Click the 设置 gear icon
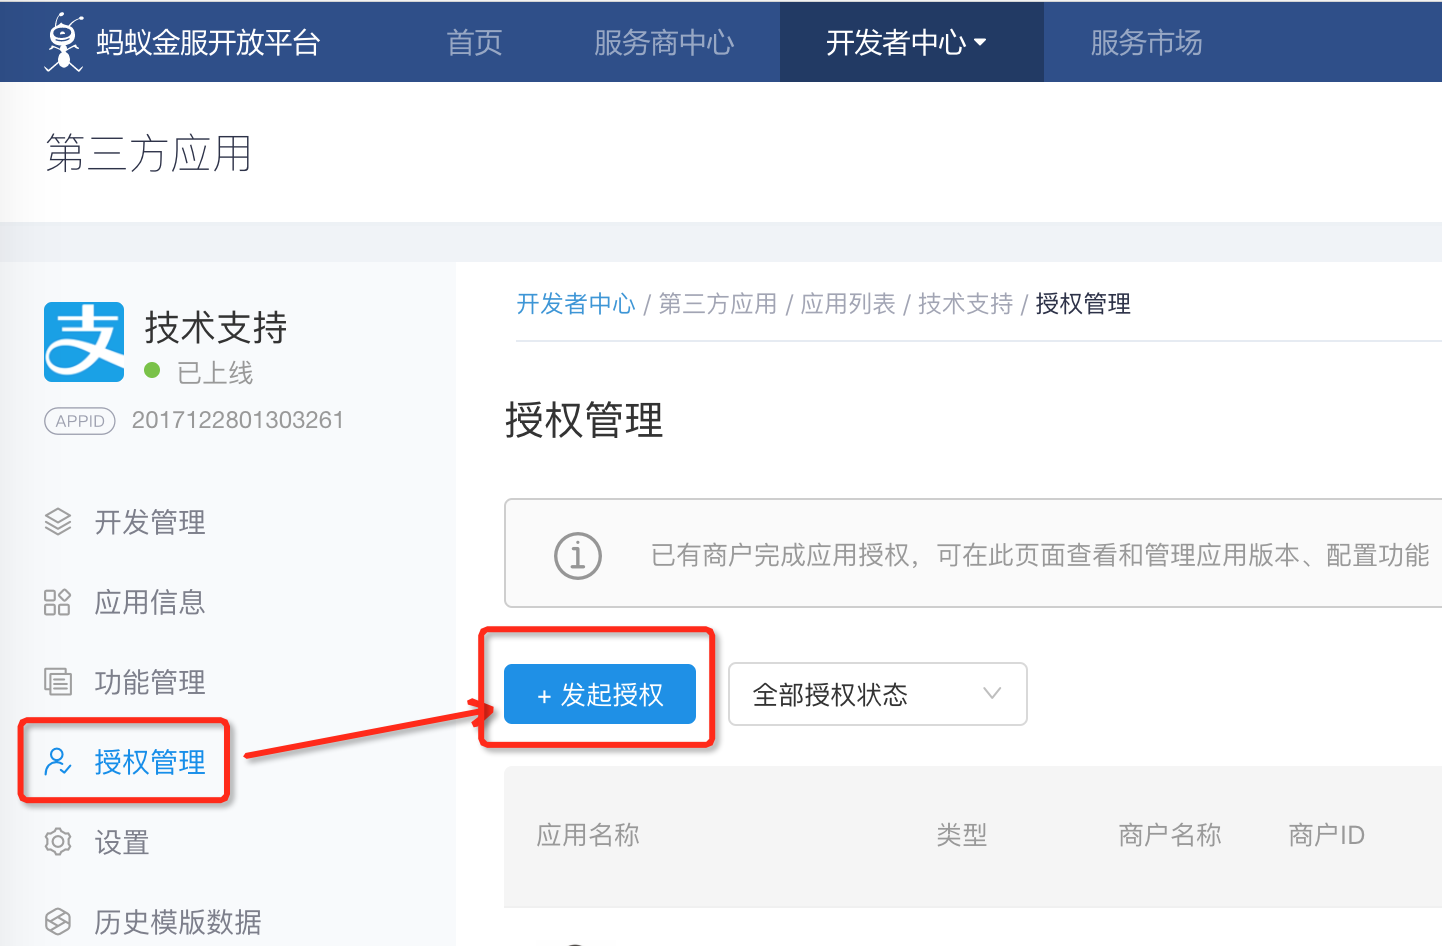The width and height of the screenshot is (1442, 946). pyautogui.click(x=58, y=842)
